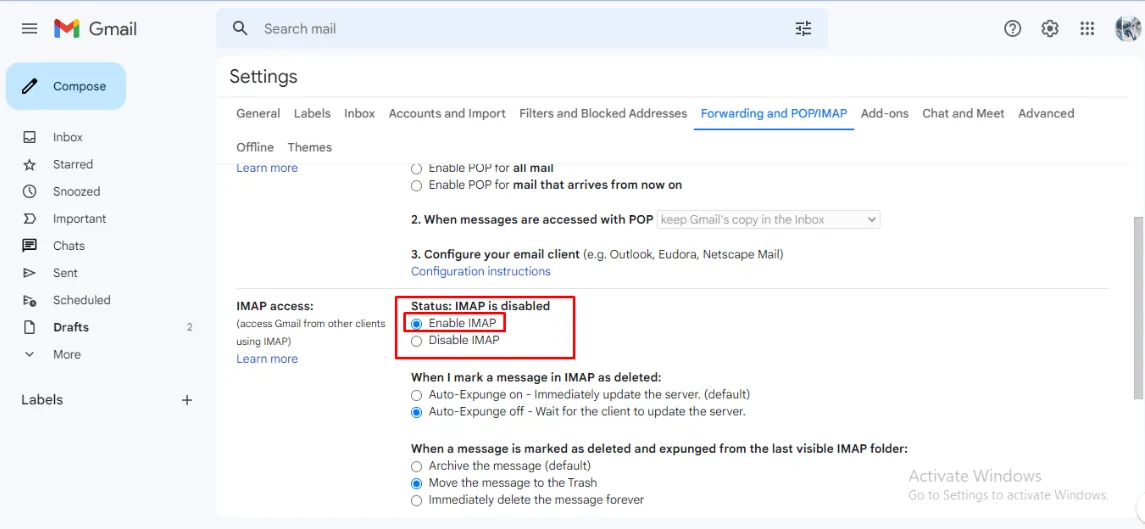This screenshot has height=529, width=1145.
Task: Select Archive the message option
Action: tap(417, 466)
